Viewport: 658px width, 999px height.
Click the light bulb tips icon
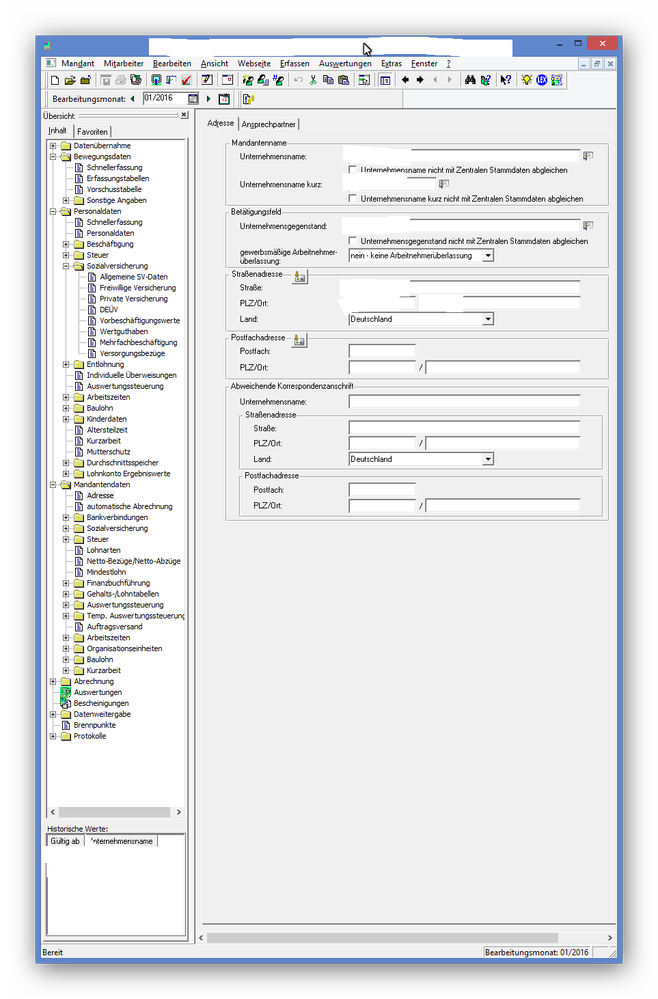click(526, 80)
